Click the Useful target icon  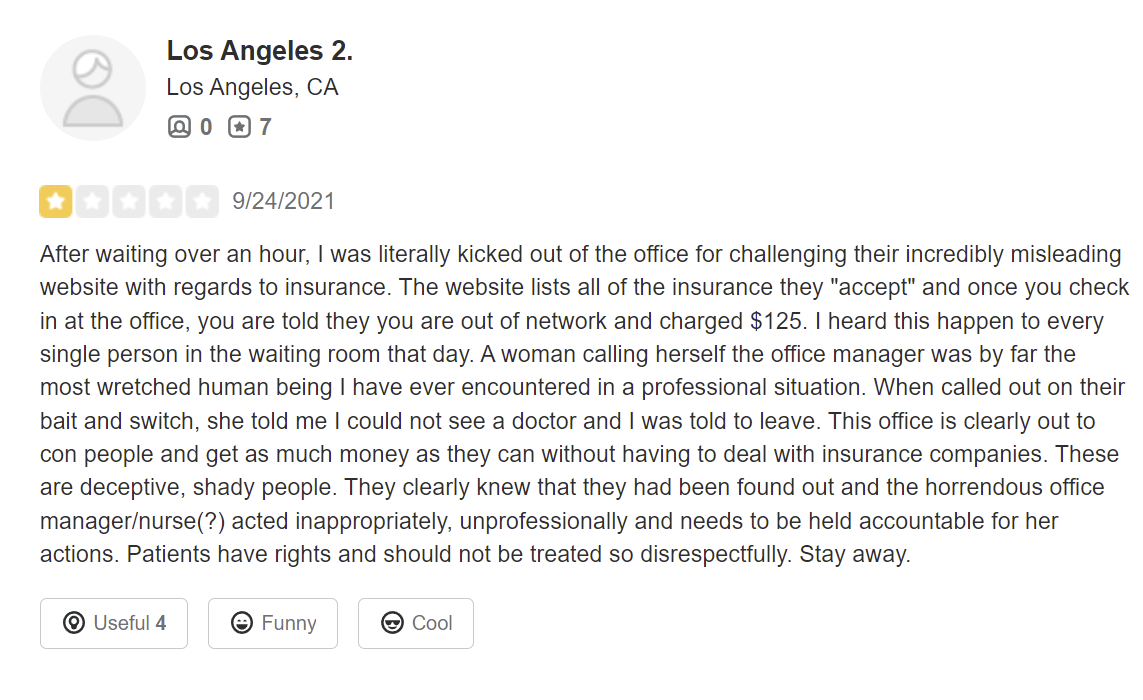pos(74,623)
